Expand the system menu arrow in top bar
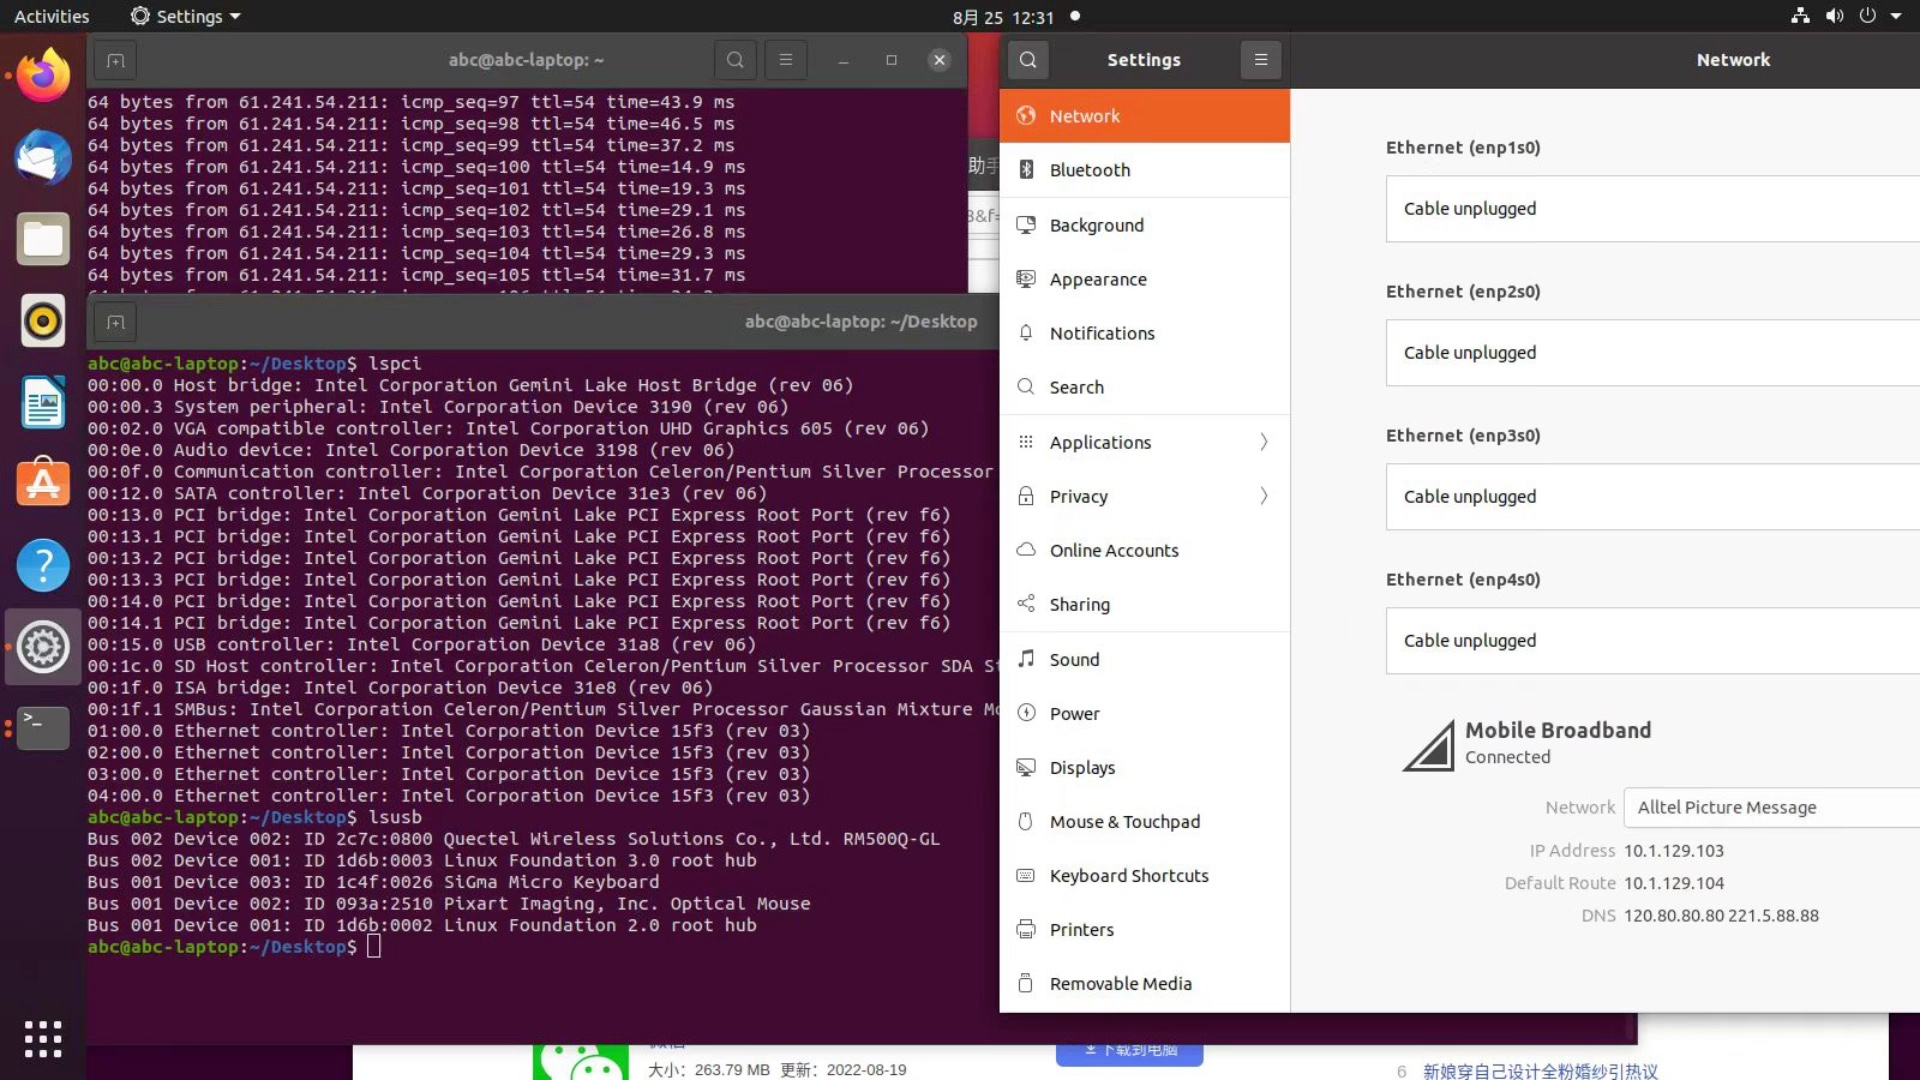Screen dimensions: 1920x1080 [1896, 16]
